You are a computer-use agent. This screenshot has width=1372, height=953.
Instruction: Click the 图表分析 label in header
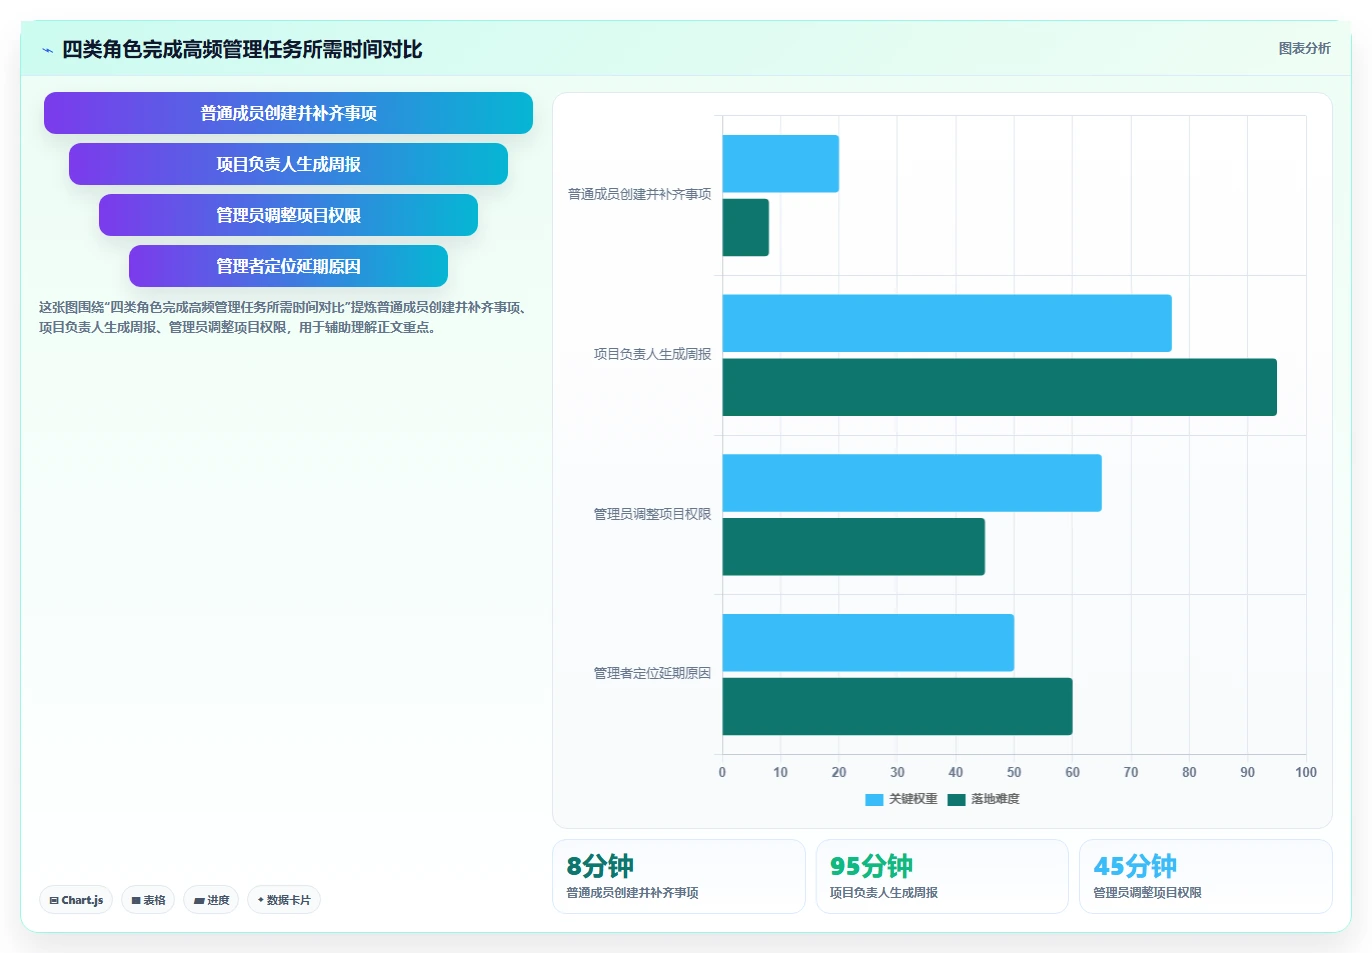click(x=1304, y=48)
